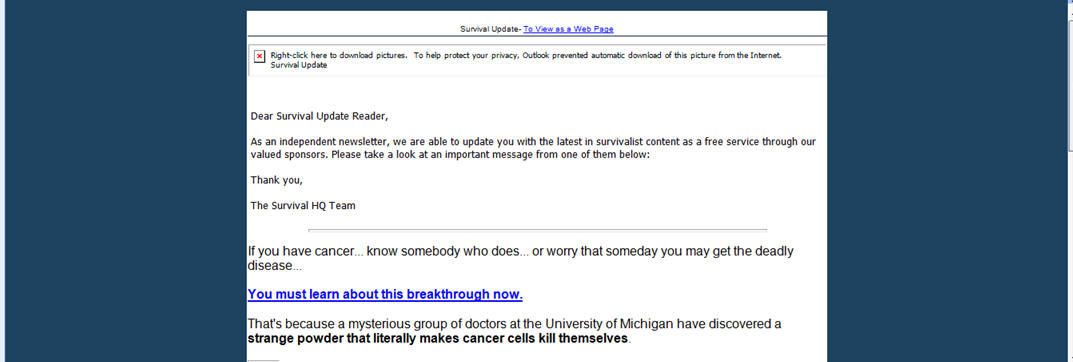The image size is (1073, 362).
Task: Click 'The Survival HQ Team' signature
Action: [x=302, y=205]
